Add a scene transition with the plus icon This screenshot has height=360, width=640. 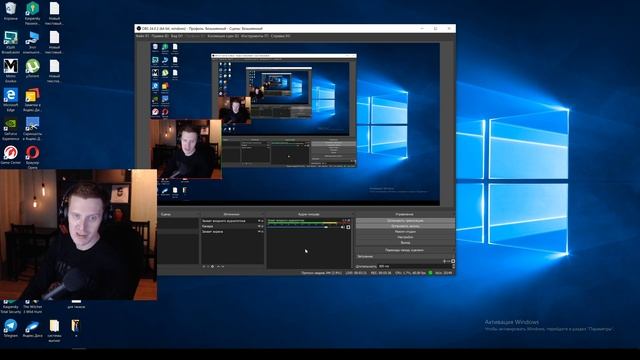pos(444,261)
